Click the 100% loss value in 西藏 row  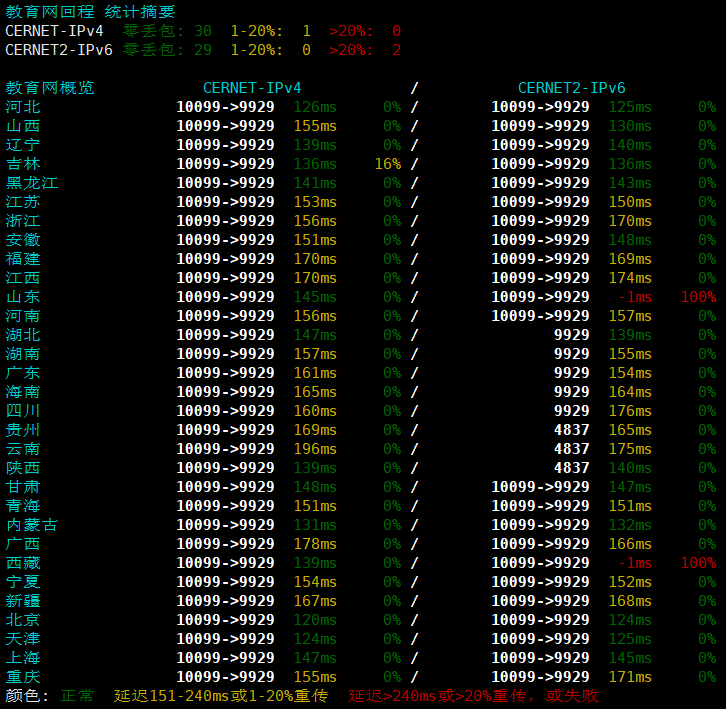(698, 563)
